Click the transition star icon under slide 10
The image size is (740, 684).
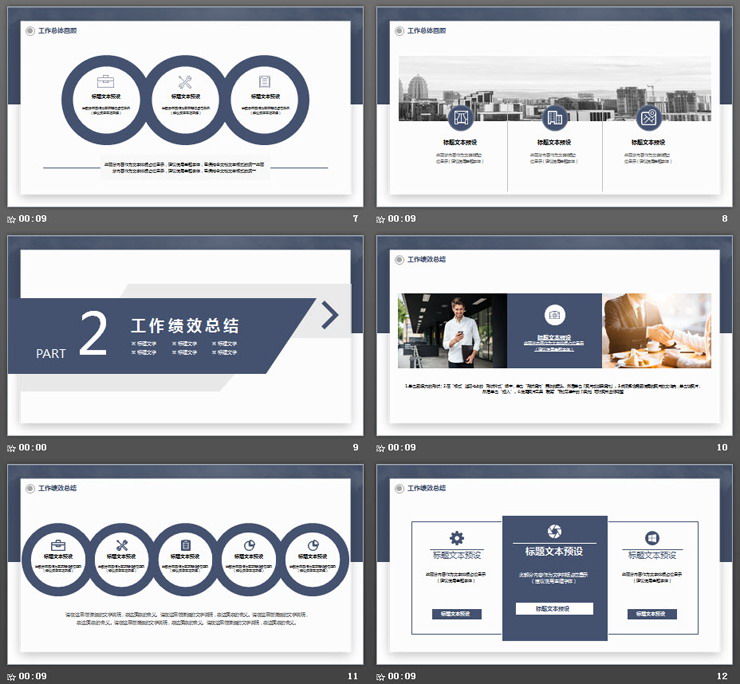click(381, 447)
